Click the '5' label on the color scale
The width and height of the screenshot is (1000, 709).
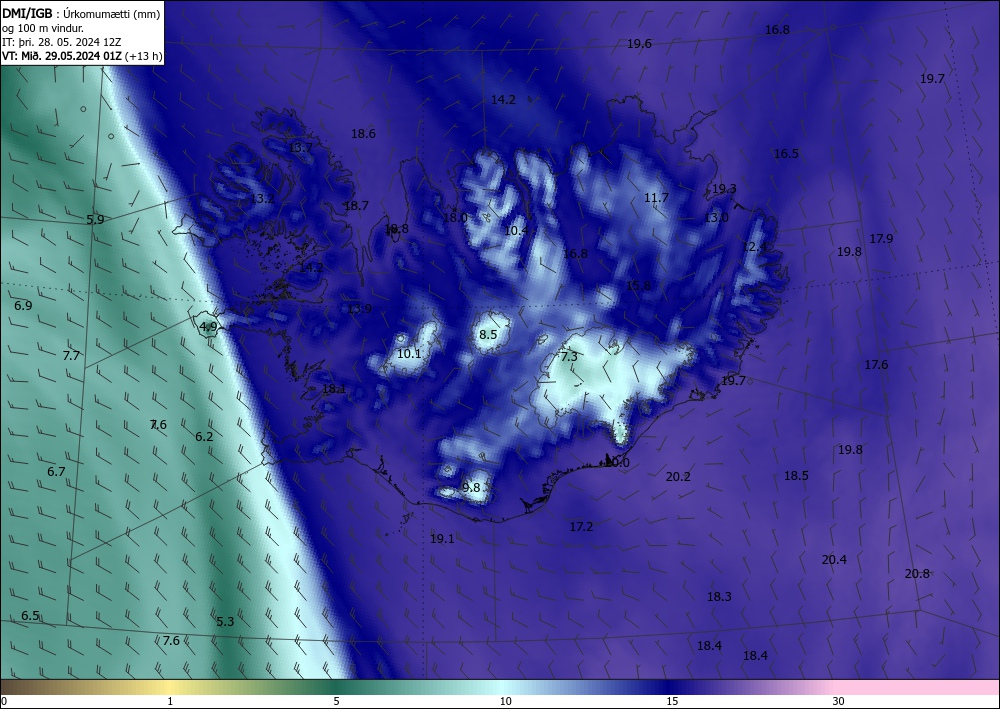(x=336, y=701)
